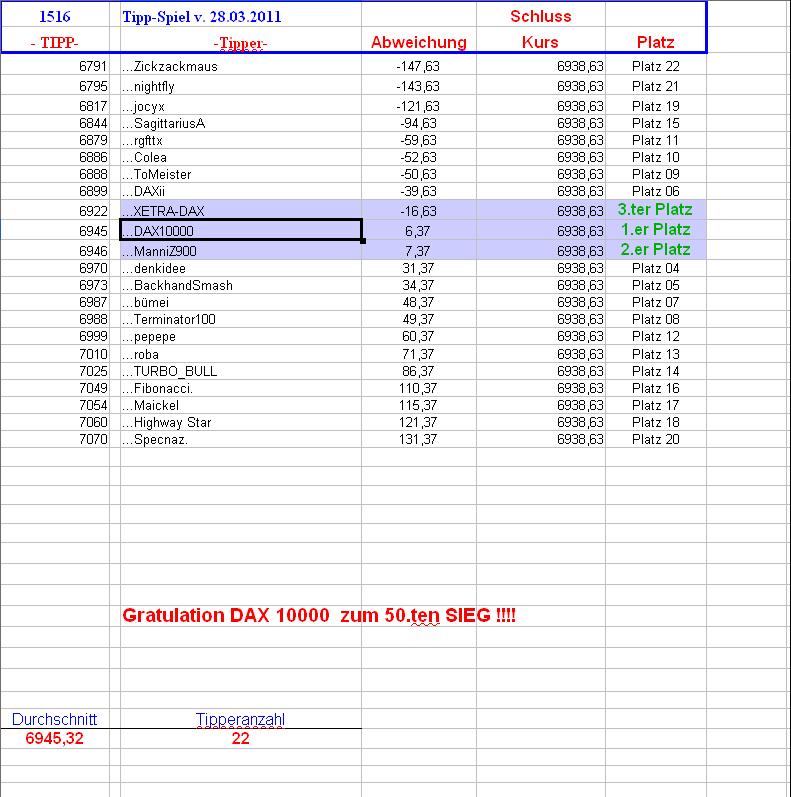
Task: Select the green 3.ter Platz cell
Action: coord(656,209)
